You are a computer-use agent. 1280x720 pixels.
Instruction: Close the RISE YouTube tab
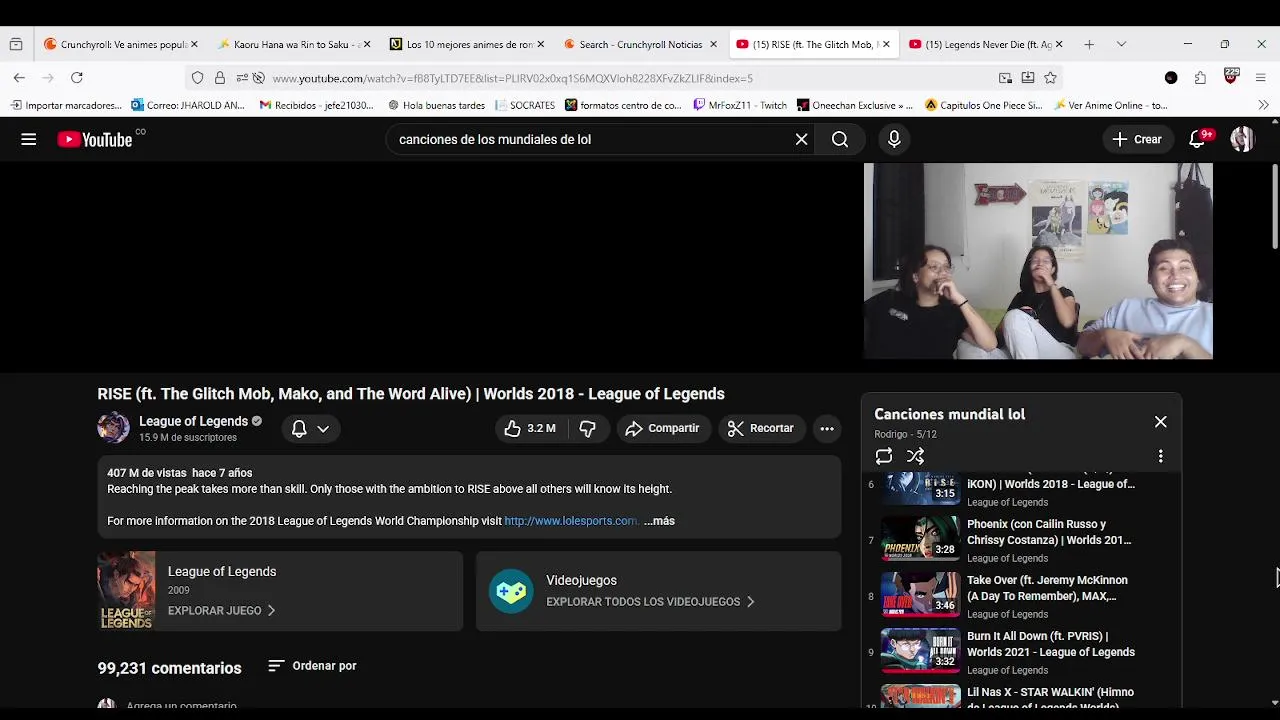pyautogui.click(x=886, y=44)
